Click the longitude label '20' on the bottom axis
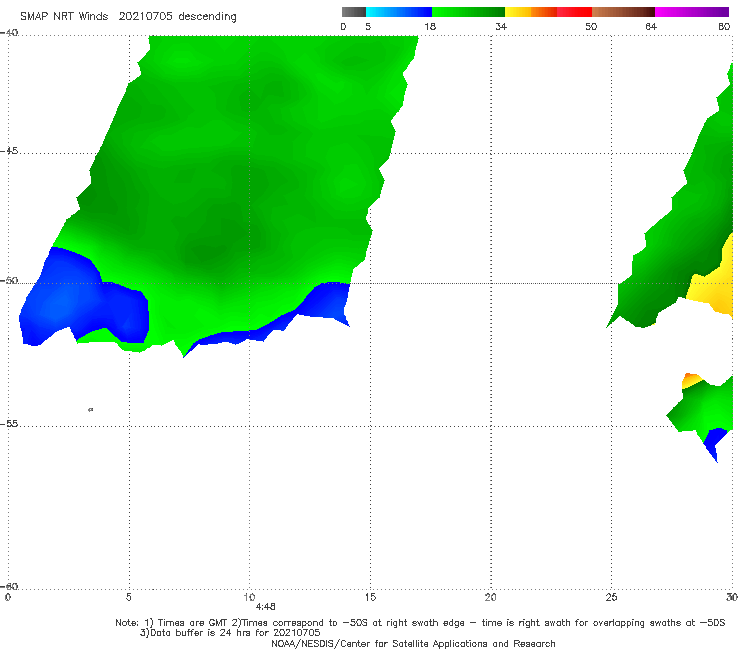Screen dimensions: 740x650 tap(490, 597)
